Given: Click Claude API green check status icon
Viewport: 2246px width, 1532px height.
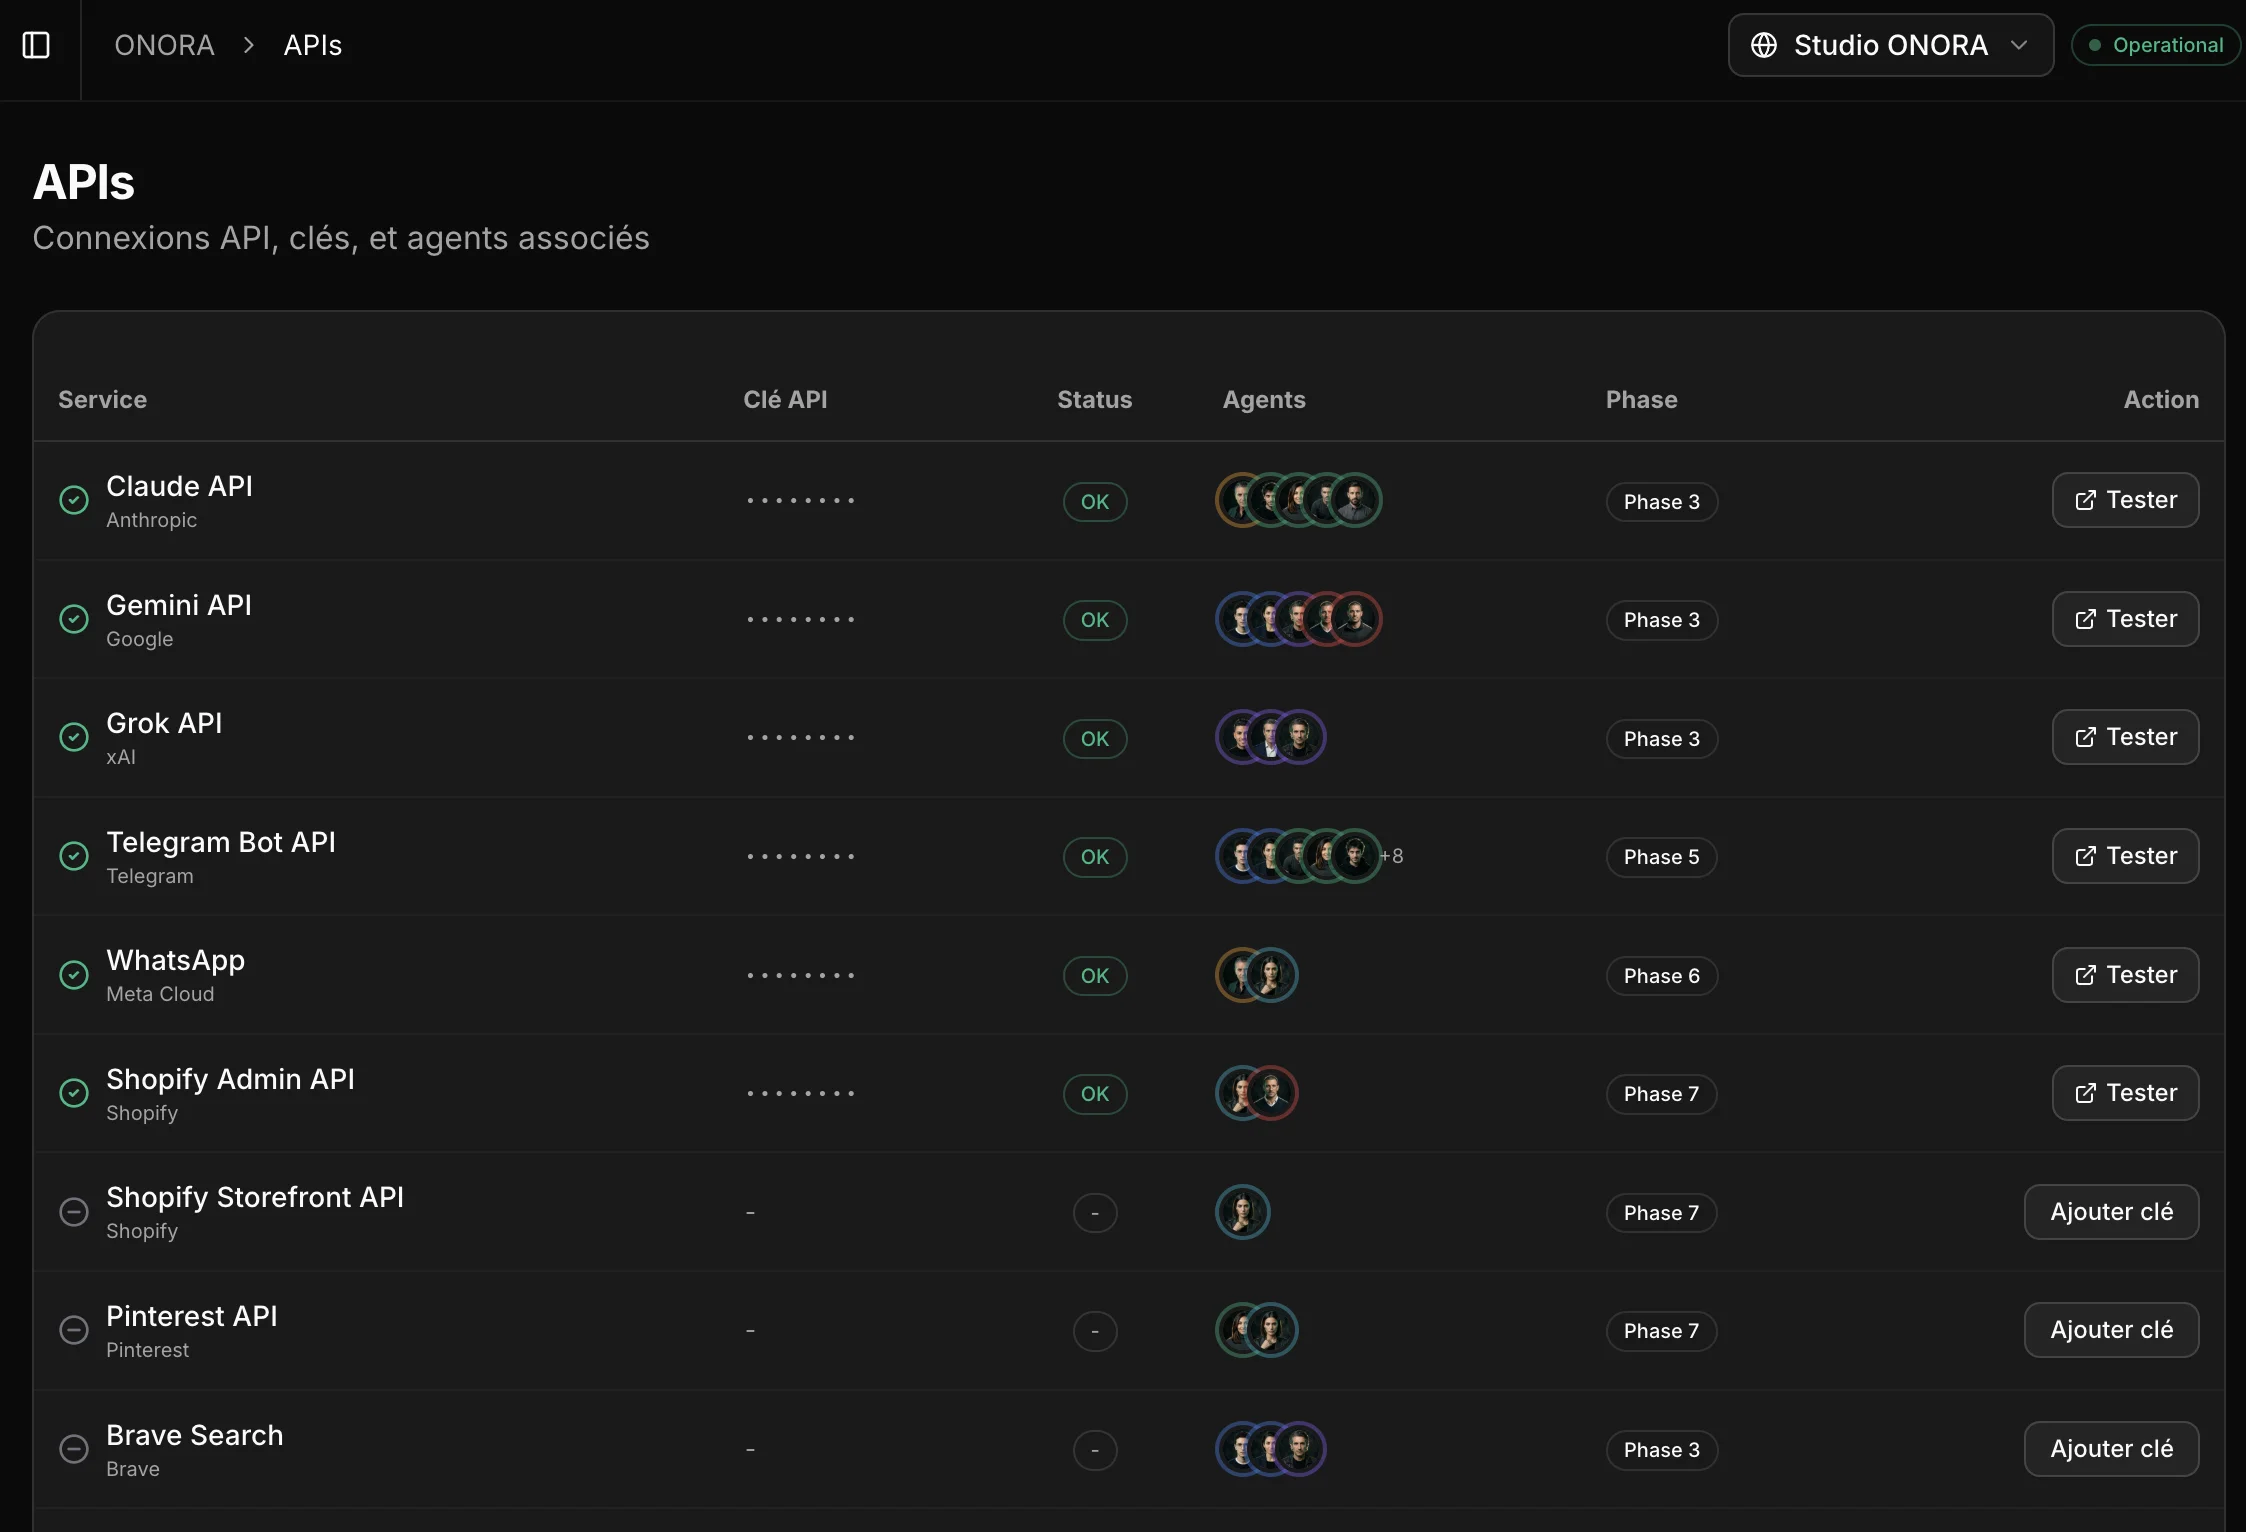Looking at the screenshot, I should (x=74, y=500).
